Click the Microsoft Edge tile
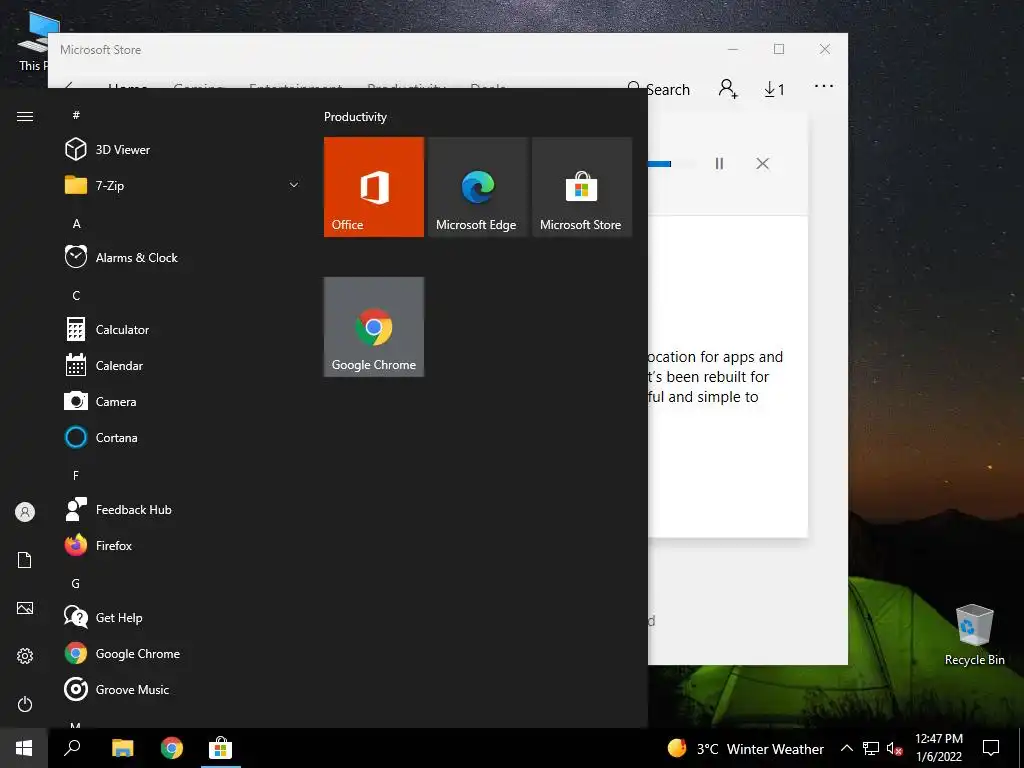Image resolution: width=1024 pixels, height=768 pixels. [x=478, y=187]
